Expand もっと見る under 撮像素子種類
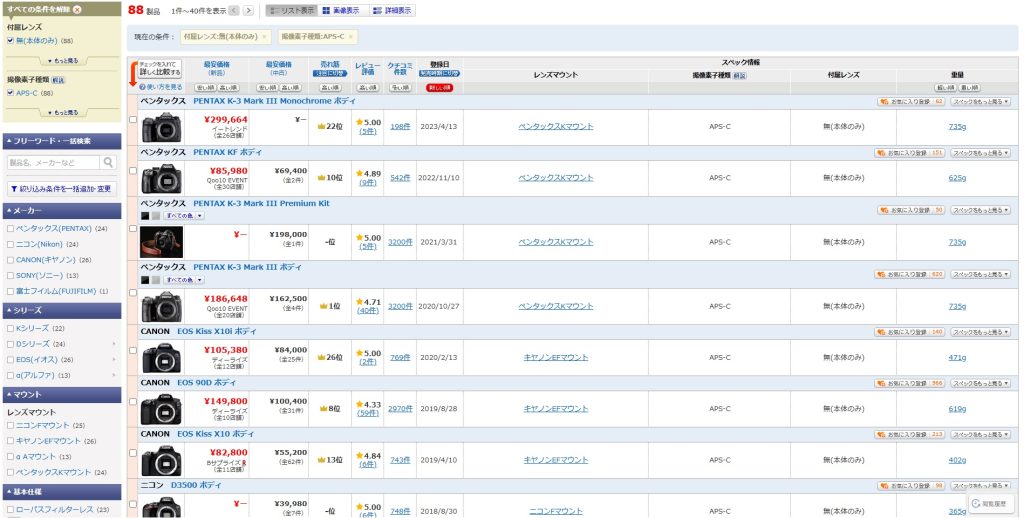This screenshot has width=1024, height=518. pyautogui.click(x=63, y=112)
